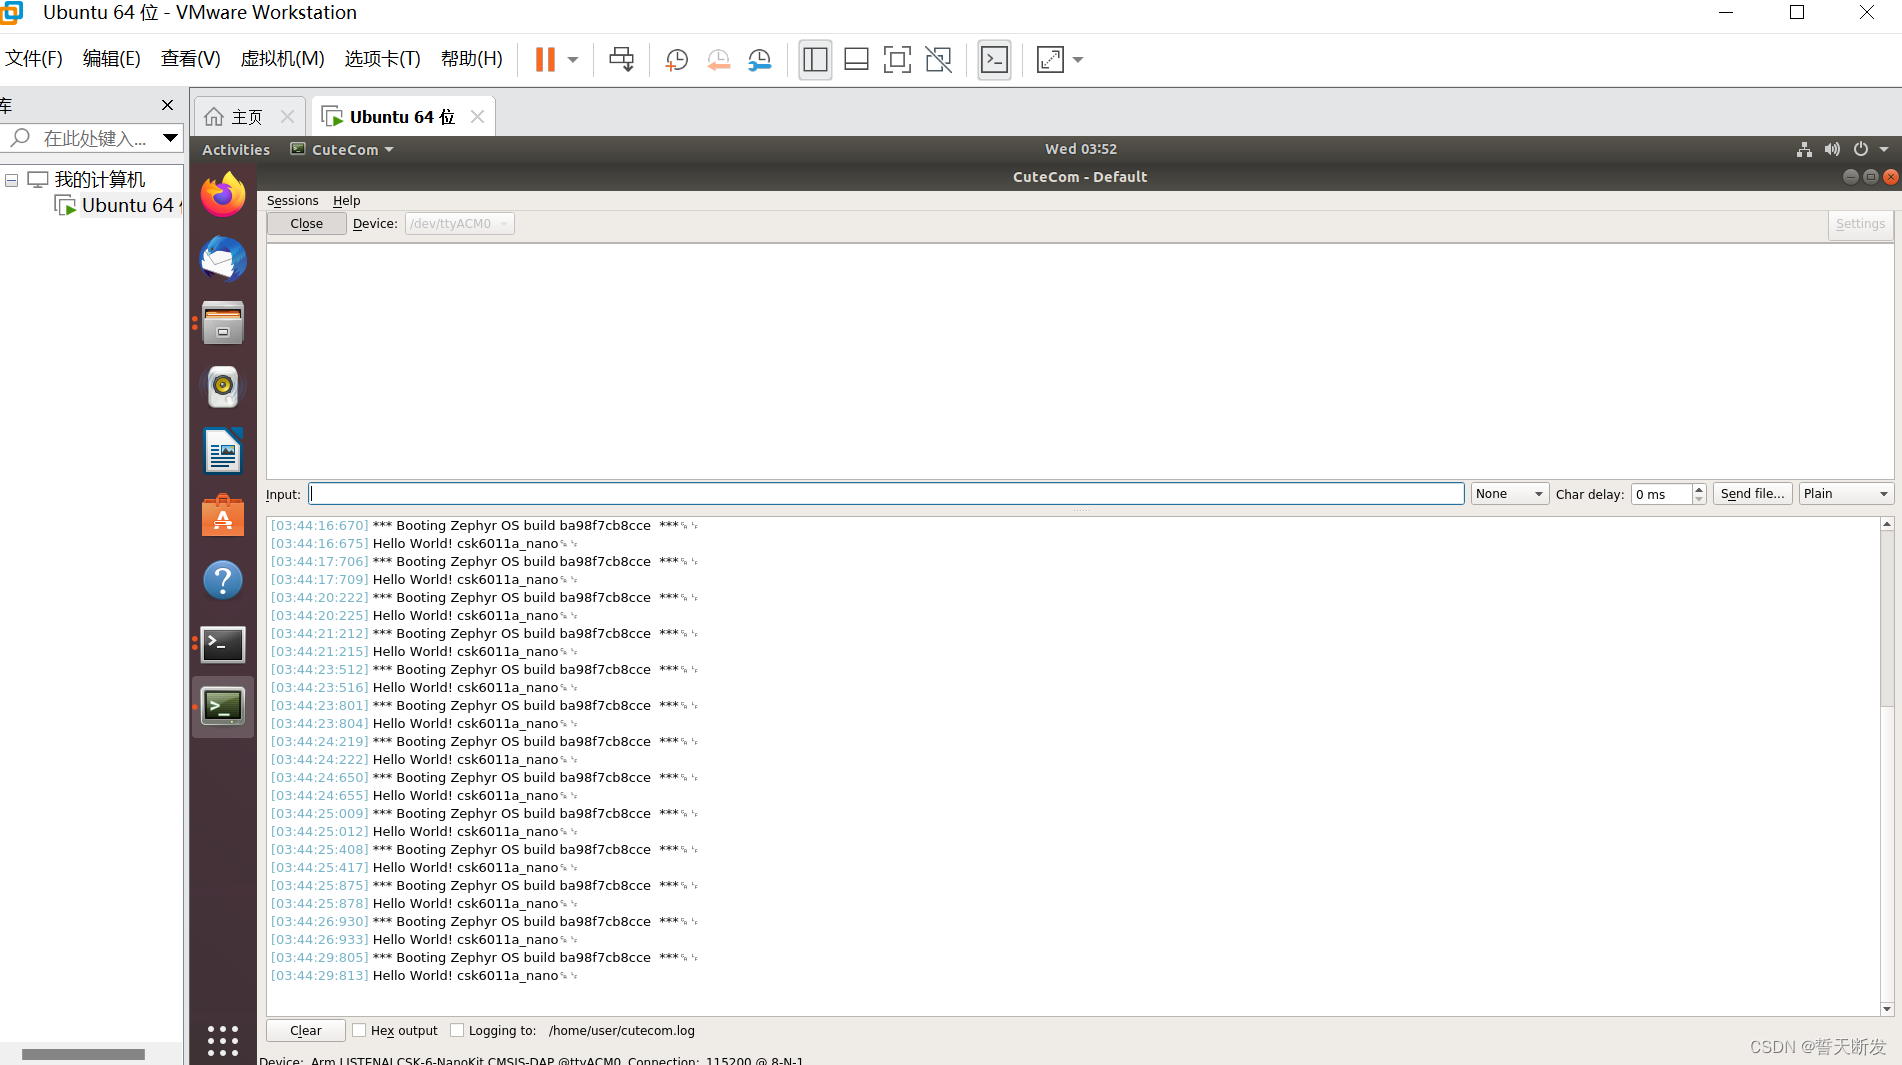Open the 虚拟机(M) menu
Viewport: 1902px width, 1065px height.
pyautogui.click(x=283, y=59)
